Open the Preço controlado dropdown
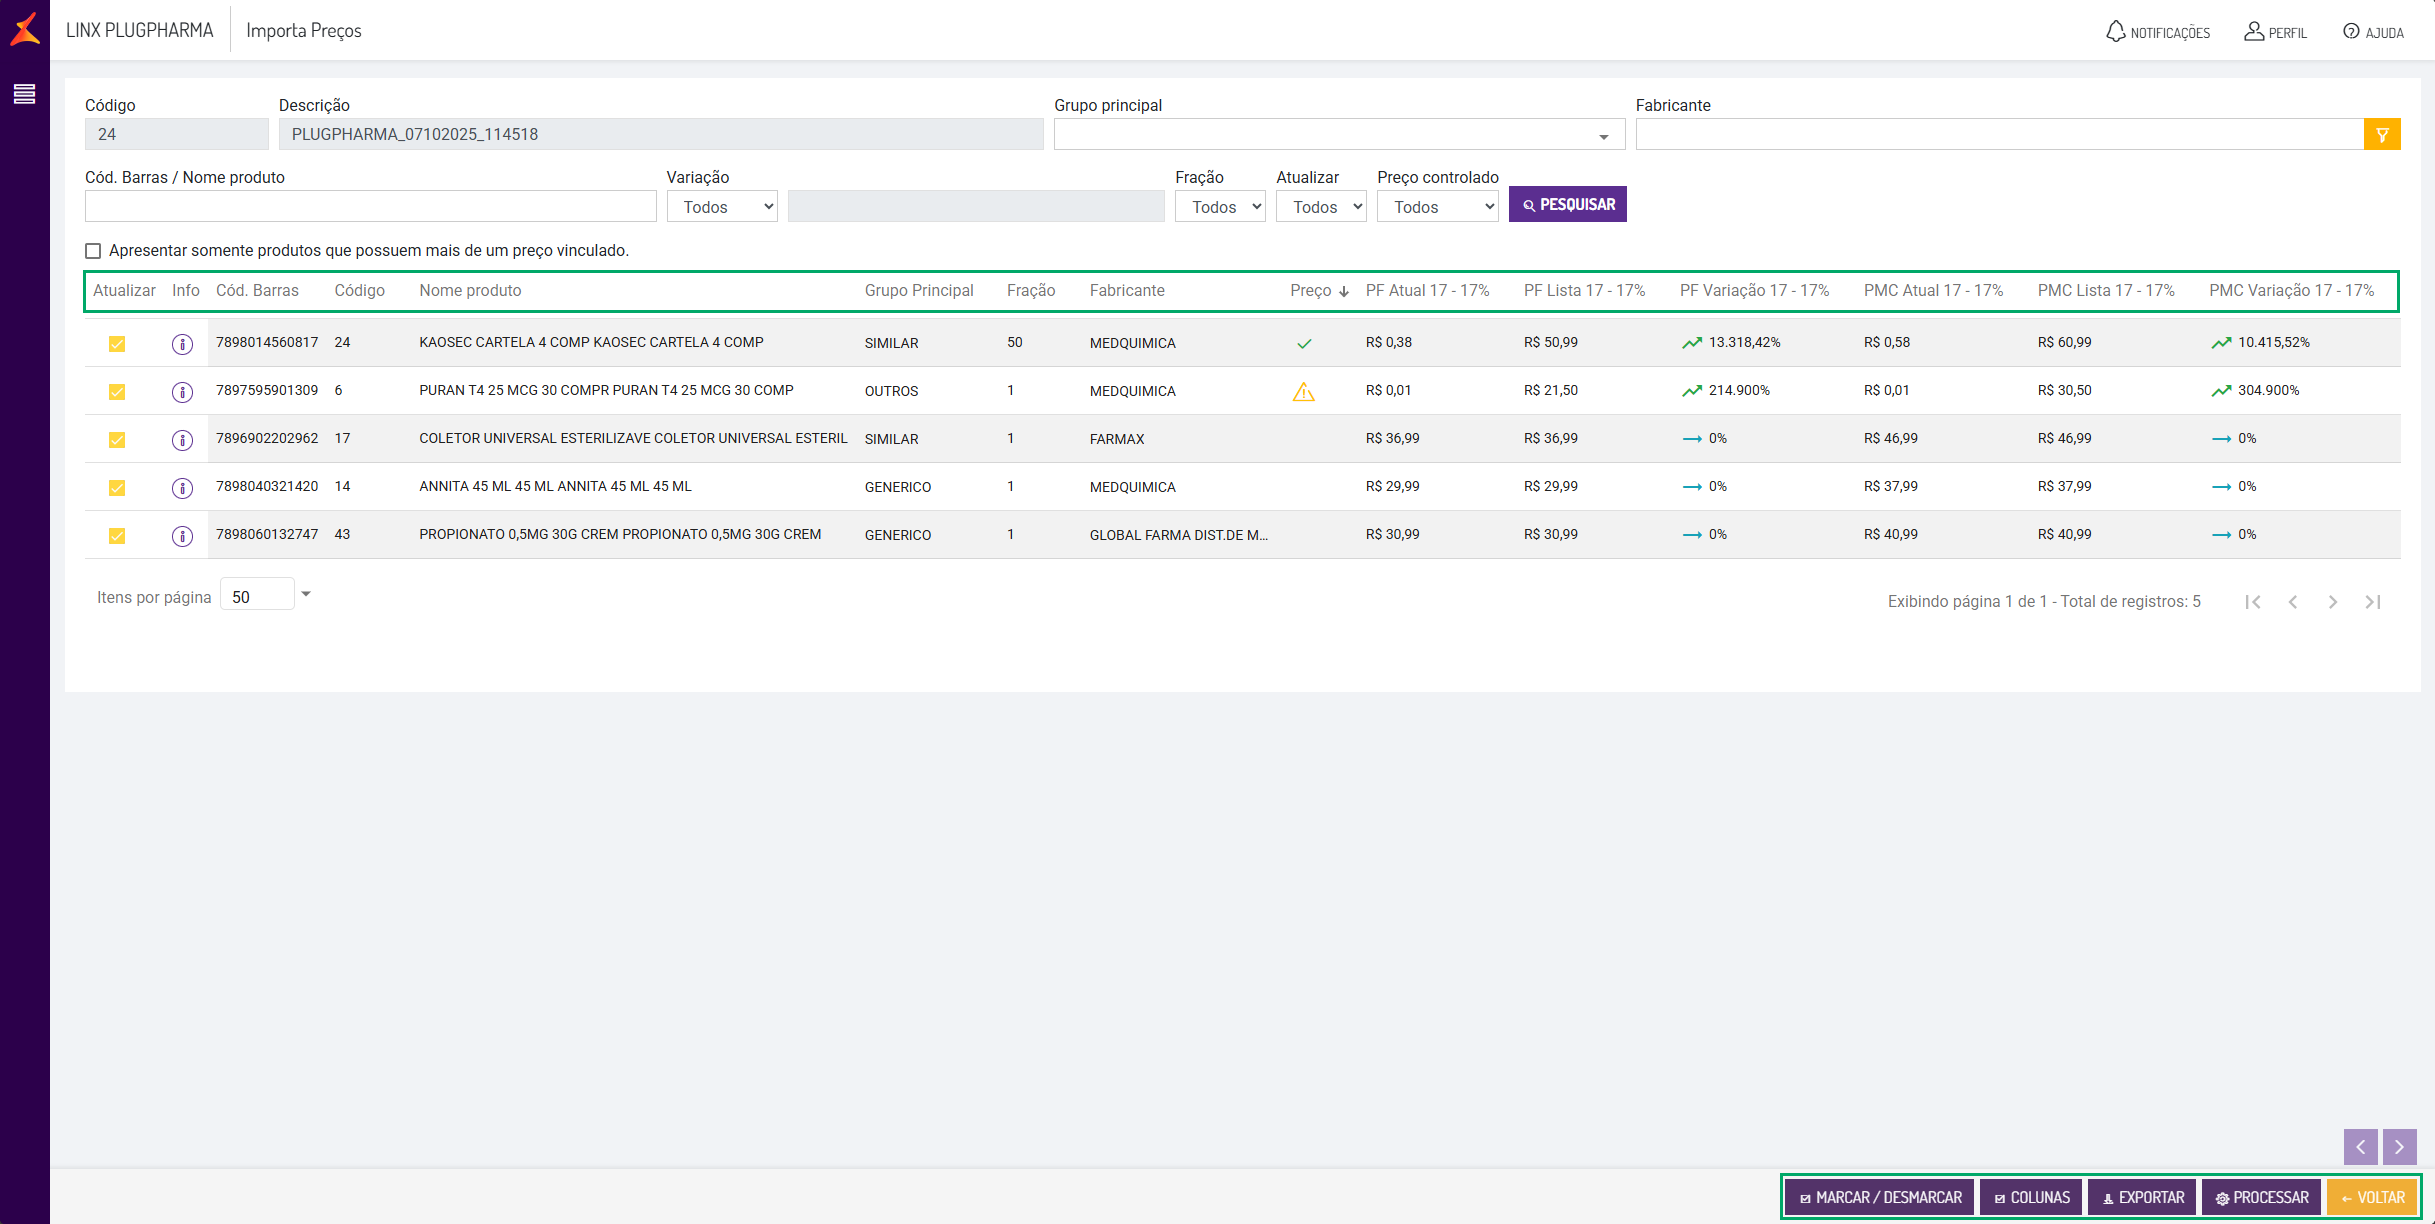Image resolution: width=2435 pixels, height=1224 pixels. (1437, 207)
